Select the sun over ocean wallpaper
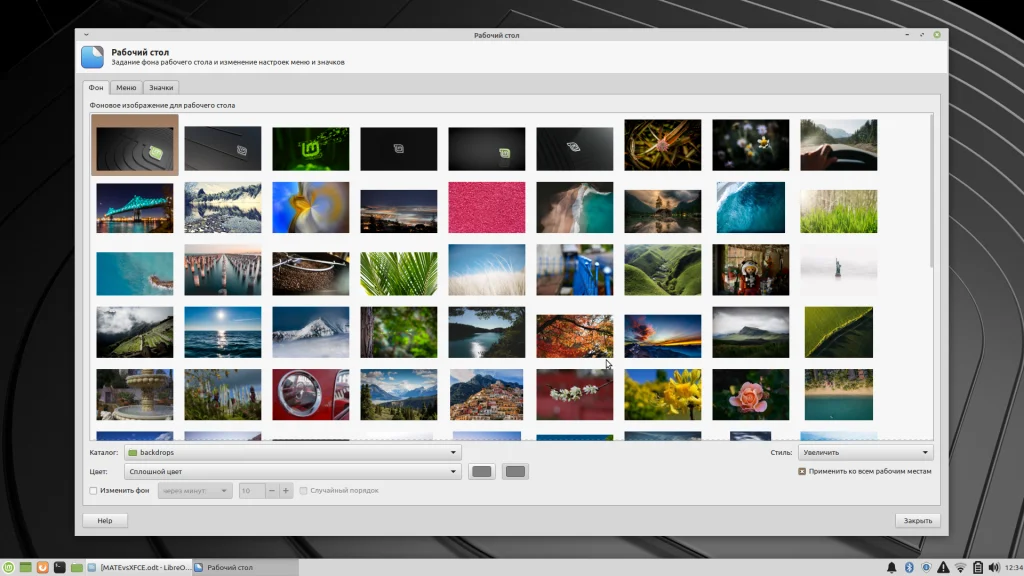This screenshot has height=576, width=1024. pos(223,332)
